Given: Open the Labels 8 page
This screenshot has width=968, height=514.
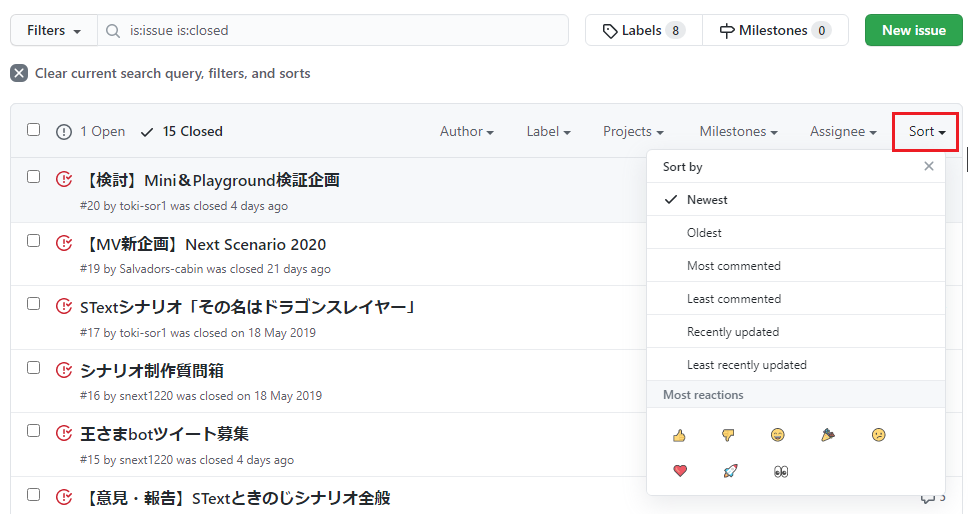Looking at the screenshot, I should tap(644, 30).
